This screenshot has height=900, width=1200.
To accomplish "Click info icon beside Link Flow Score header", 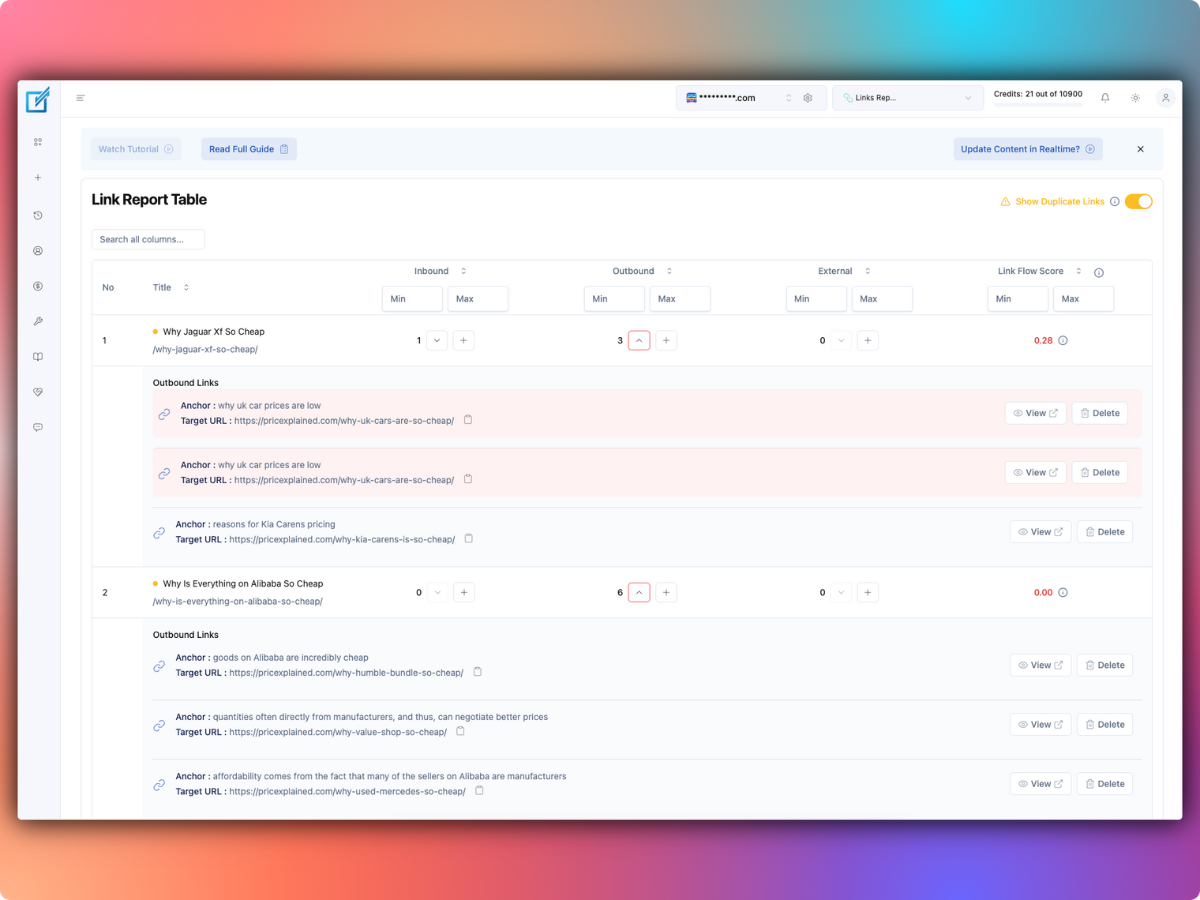I will point(1099,272).
